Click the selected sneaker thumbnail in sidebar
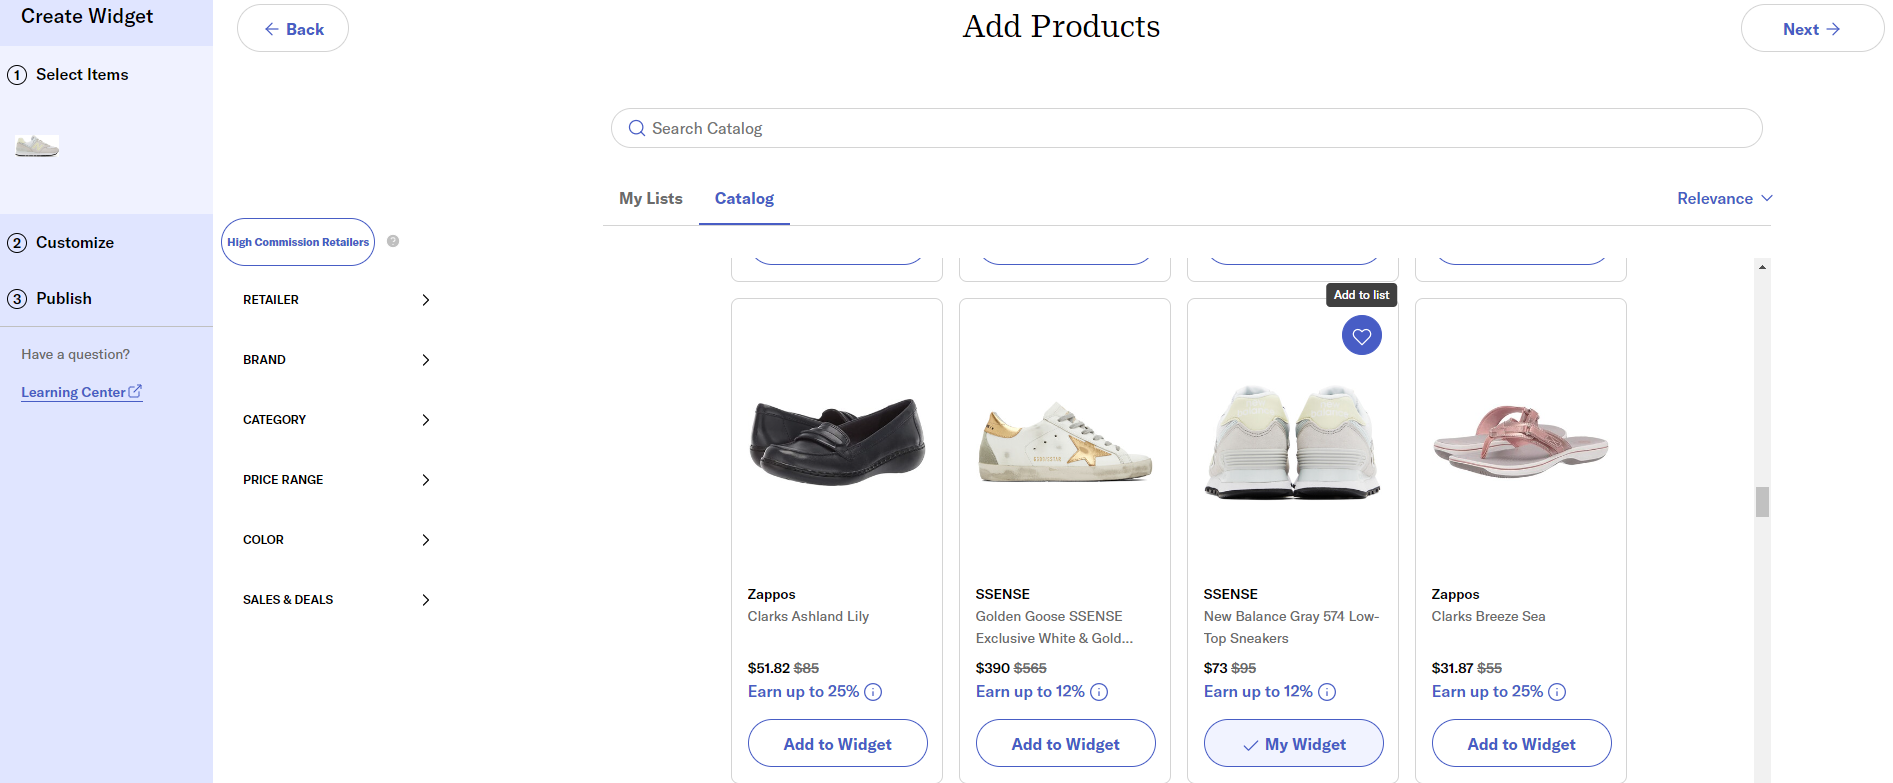1893x783 pixels. (37, 146)
